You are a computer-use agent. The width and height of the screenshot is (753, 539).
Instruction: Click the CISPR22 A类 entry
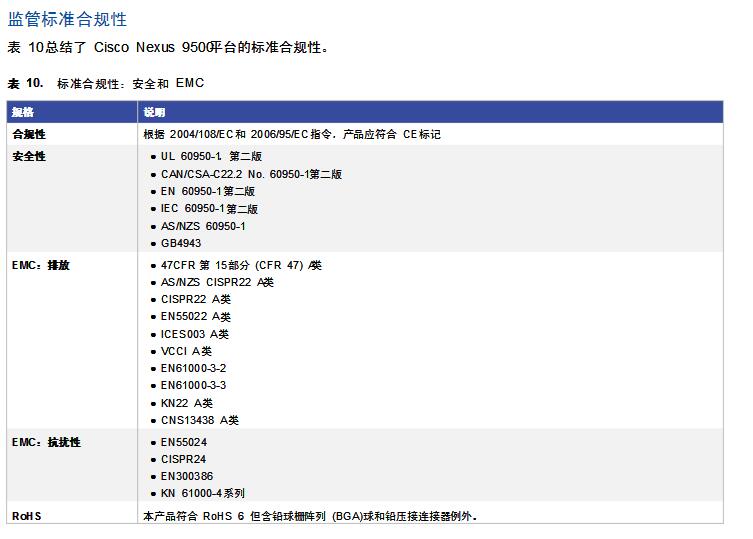pyautogui.click(x=196, y=300)
